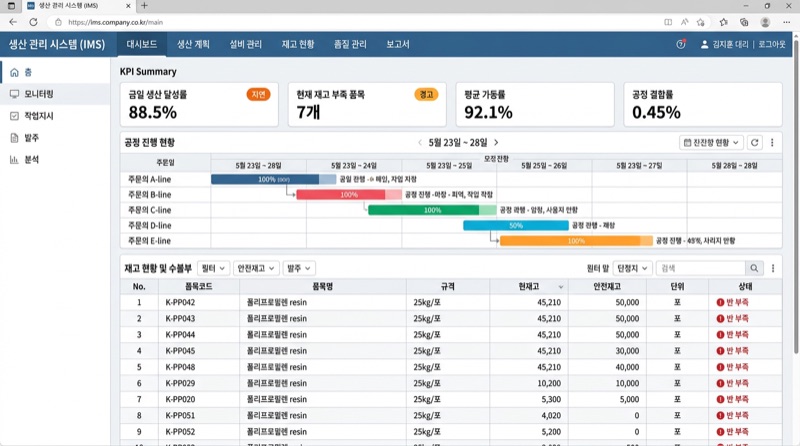The image size is (800, 446).
Task: Click the browser back arrow
Action: coord(13,22)
